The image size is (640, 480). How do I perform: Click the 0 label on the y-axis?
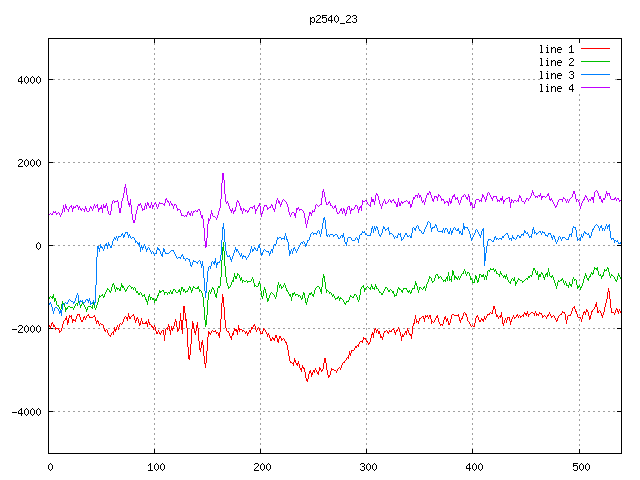coord(38,246)
